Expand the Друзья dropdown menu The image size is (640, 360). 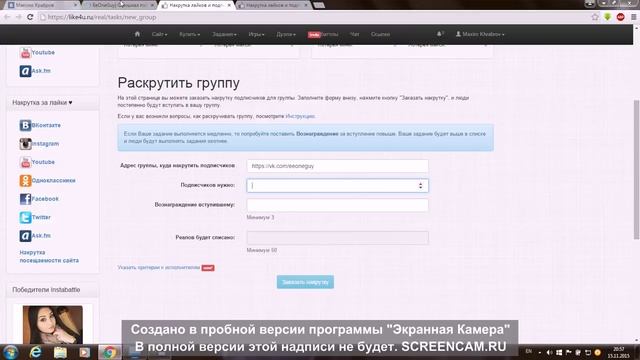pyautogui.click(x=286, y=34)
